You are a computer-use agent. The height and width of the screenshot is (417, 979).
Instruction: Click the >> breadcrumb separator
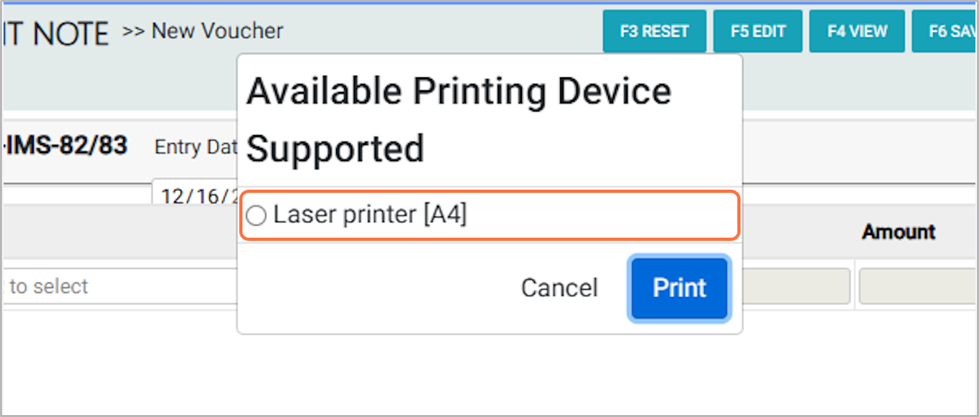click(x=134, y=31)
